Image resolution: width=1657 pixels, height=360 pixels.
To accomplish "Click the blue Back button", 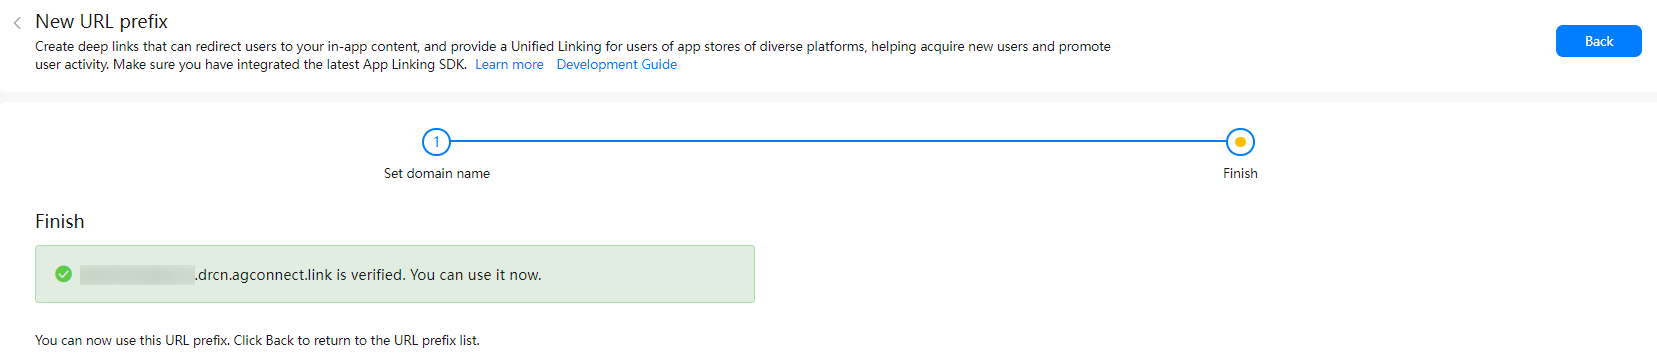I will coord(1598,41).
